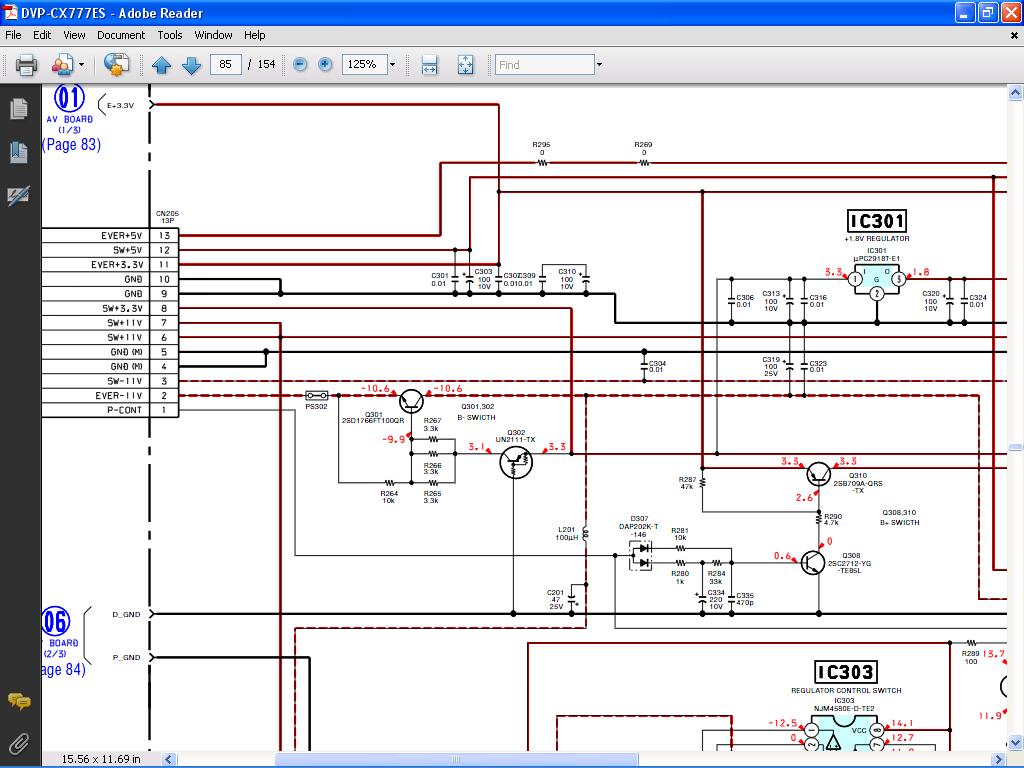
Task: Open the Attachments paperclip panel
Action: tap(19, 743)
